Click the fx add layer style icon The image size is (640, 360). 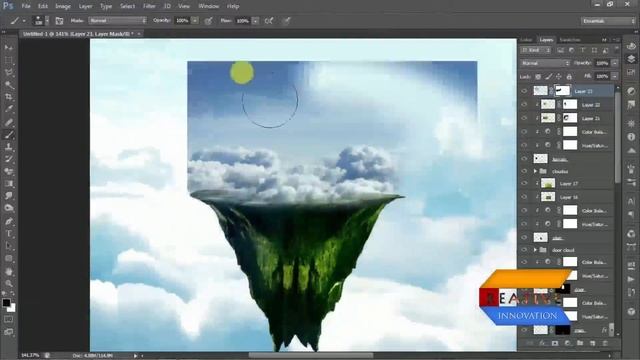542,343
